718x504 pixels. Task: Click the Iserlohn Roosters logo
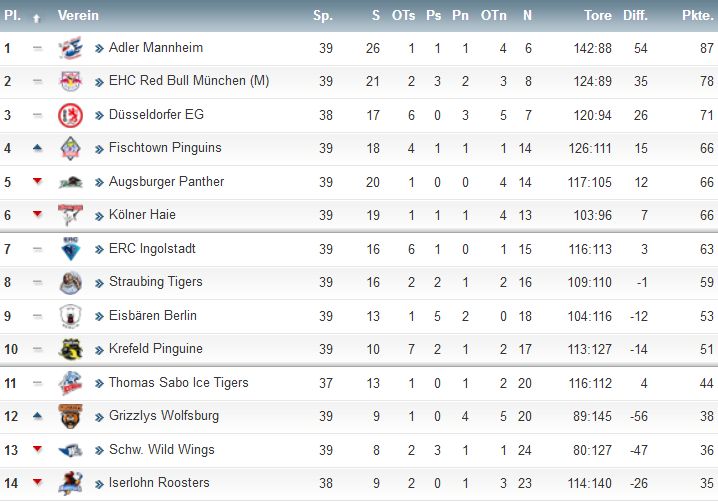(71, 483)
